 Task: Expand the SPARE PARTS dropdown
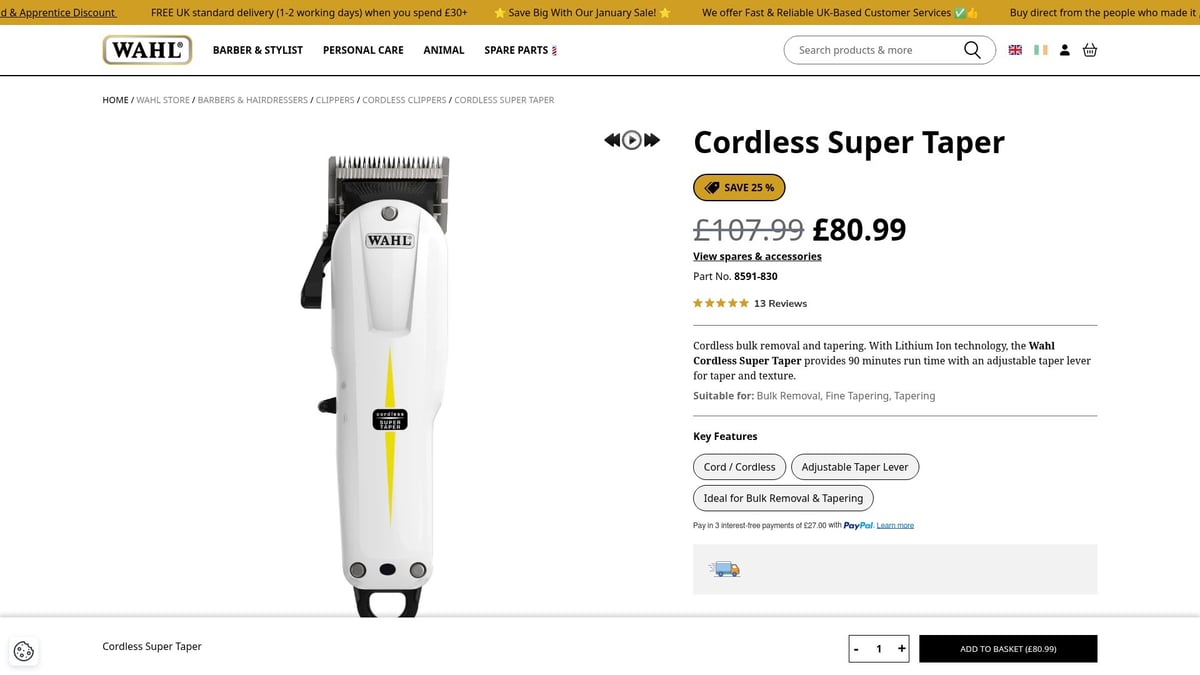520,49
